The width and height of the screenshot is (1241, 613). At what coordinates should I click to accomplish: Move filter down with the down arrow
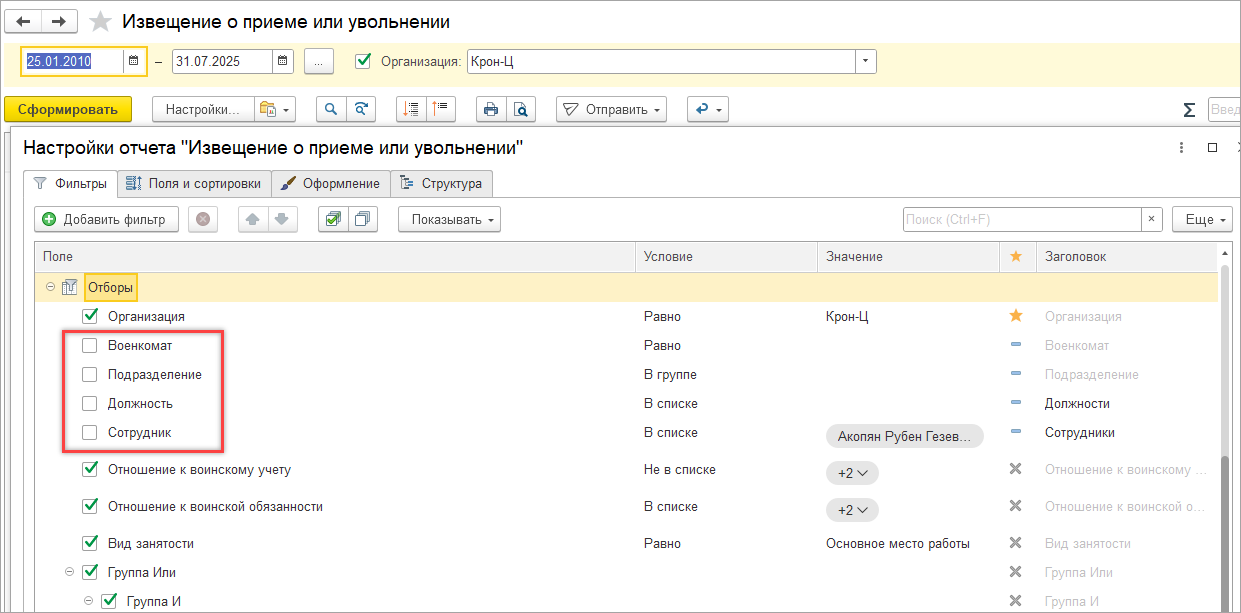pos(283,219)
